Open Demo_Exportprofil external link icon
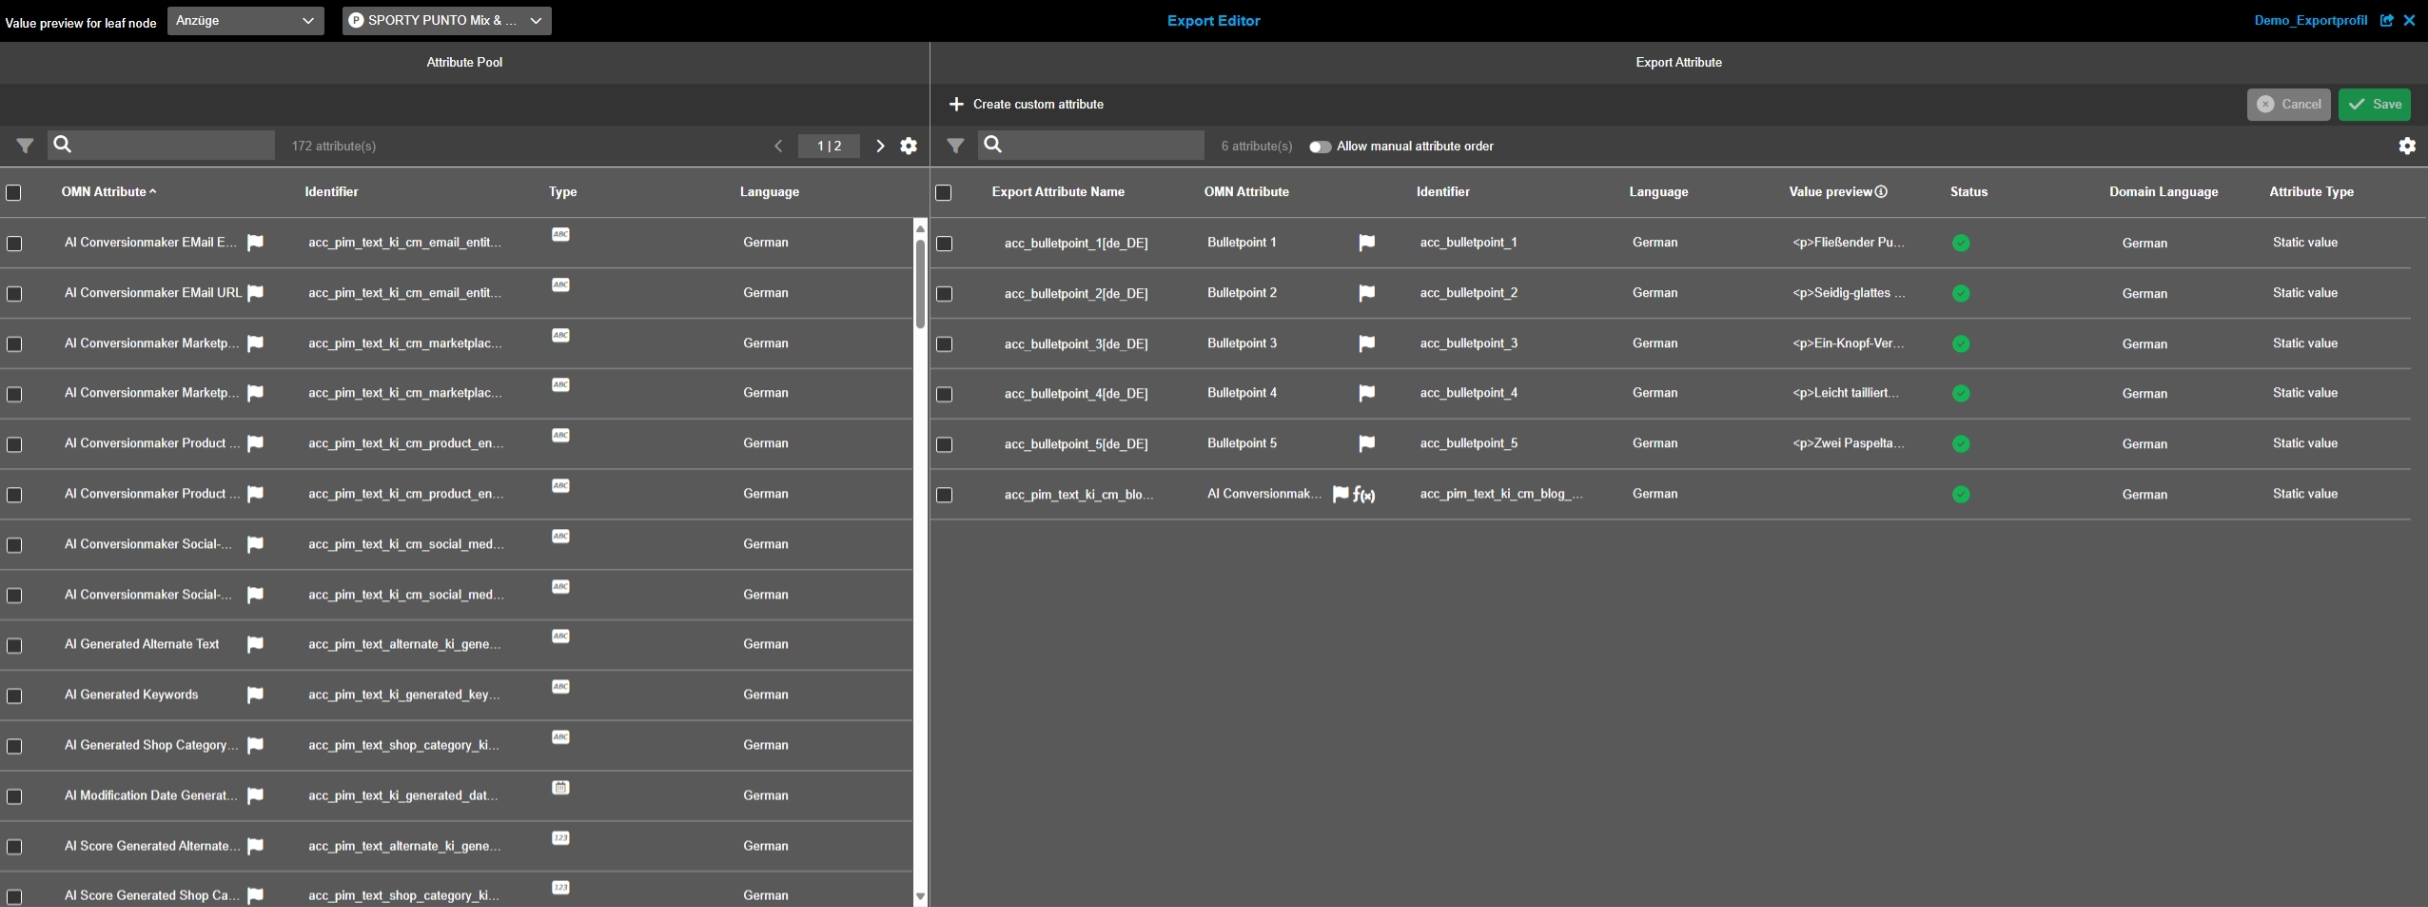This screenshot has width=2428, height=907. 2386,20
